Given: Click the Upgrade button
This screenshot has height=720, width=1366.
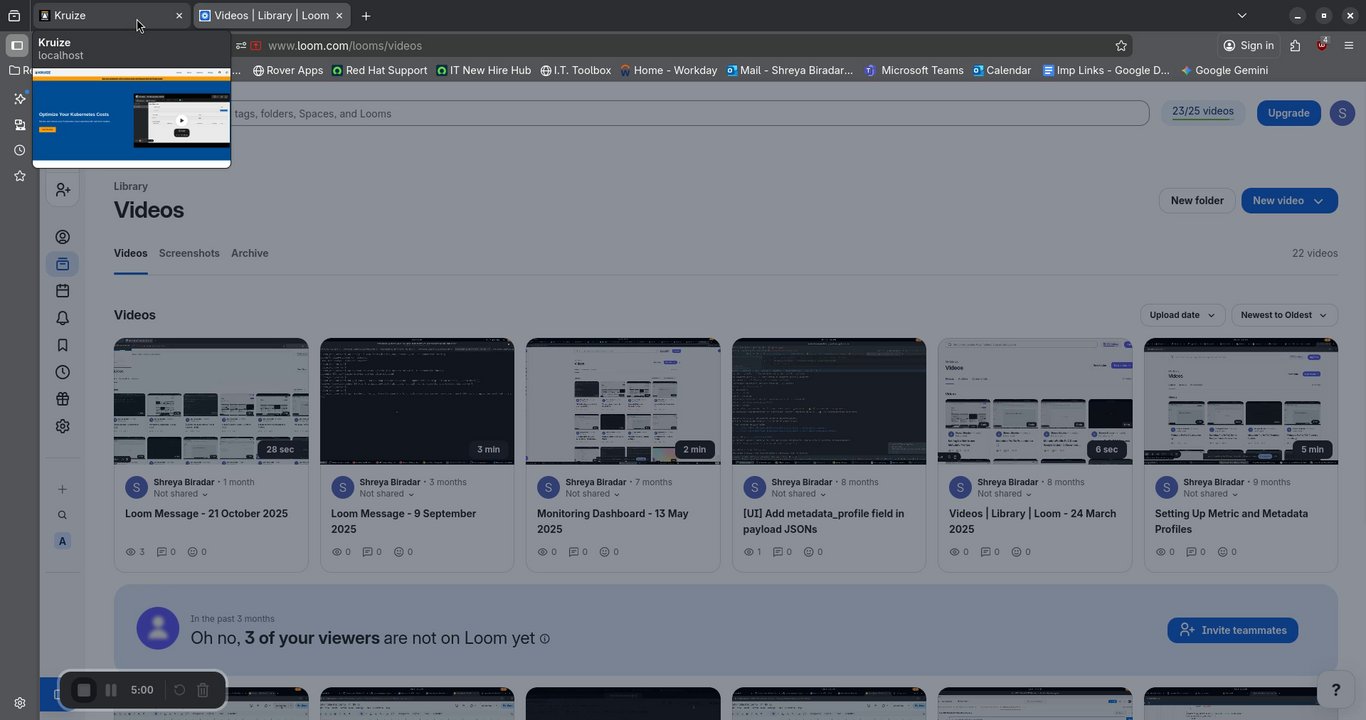Looking at the screenshot, I should click(1289, 113).
